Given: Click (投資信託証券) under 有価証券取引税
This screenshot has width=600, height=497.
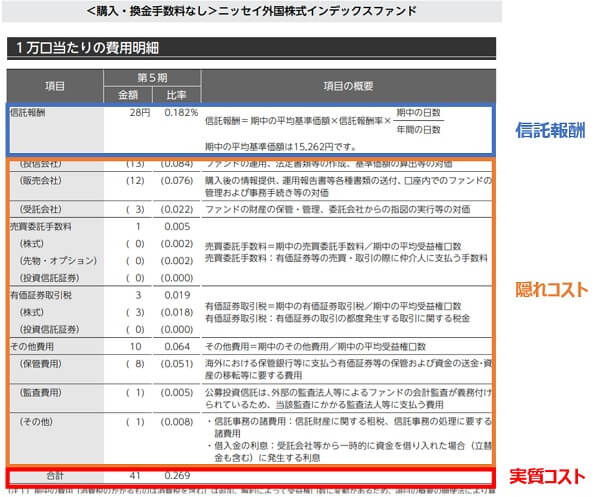Looking at the screenshot, I should pyautogui.click(x=49, y=329).
